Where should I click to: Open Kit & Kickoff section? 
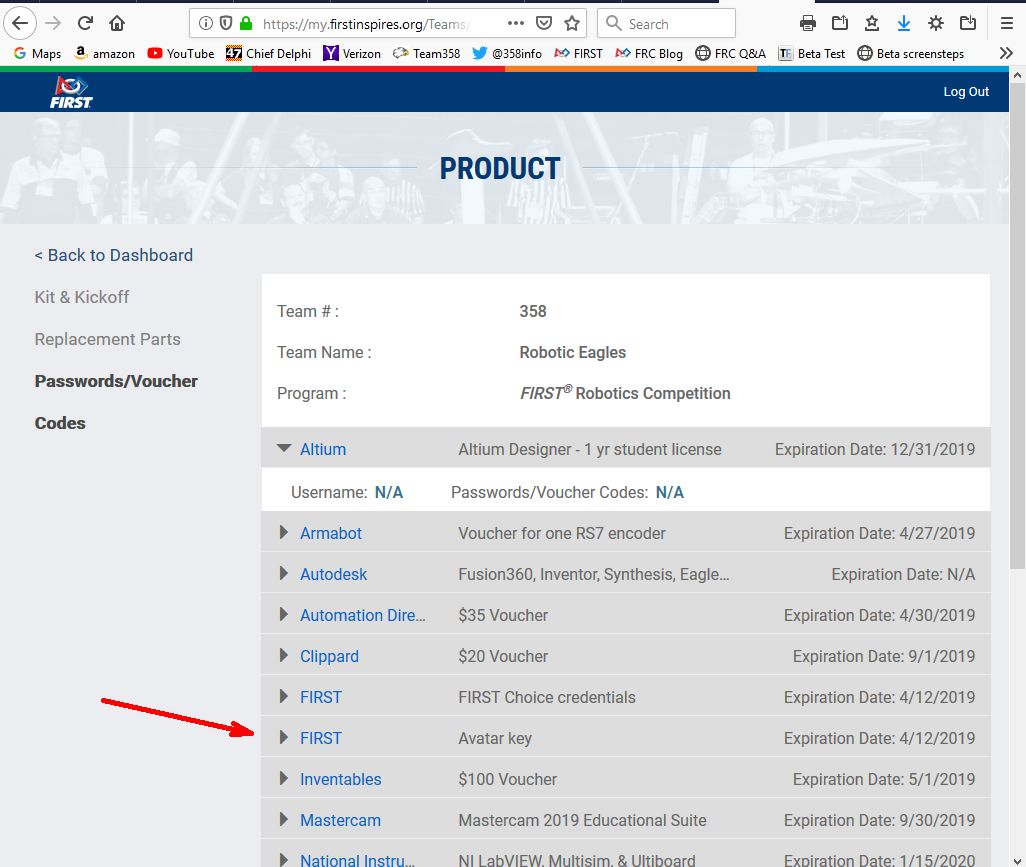82,297
